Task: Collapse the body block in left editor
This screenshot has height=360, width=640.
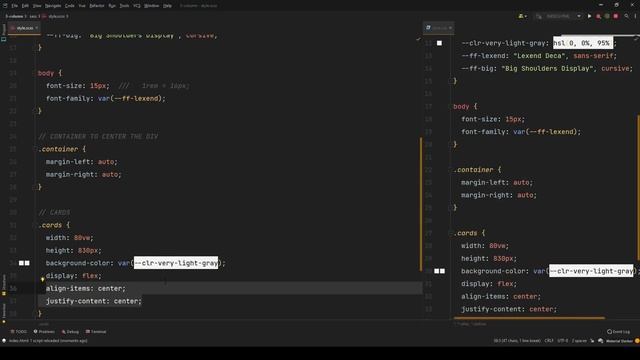Action: (x=35, y=73)
